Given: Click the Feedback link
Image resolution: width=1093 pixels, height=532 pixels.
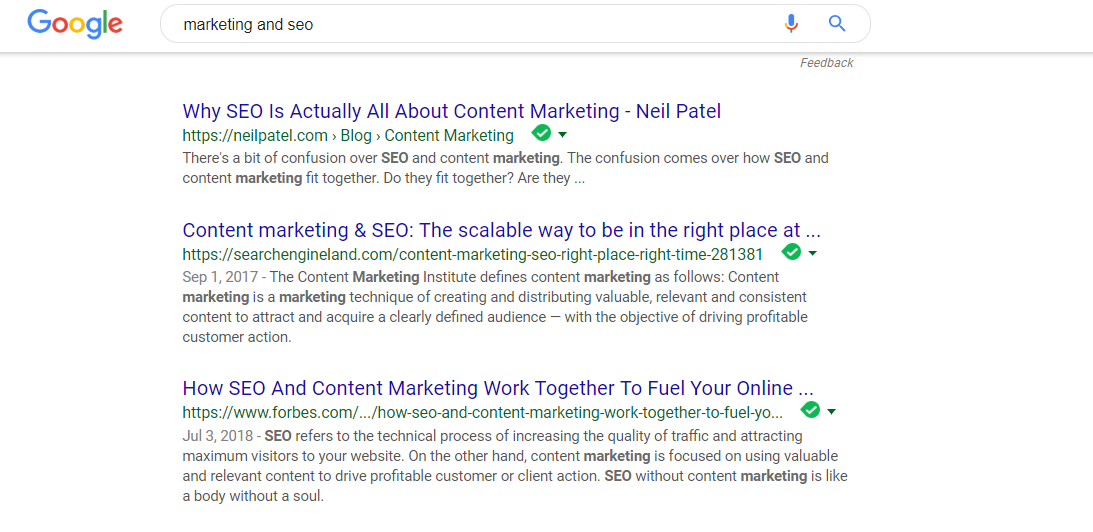Looking at the screenshot, I should point(826,63).
